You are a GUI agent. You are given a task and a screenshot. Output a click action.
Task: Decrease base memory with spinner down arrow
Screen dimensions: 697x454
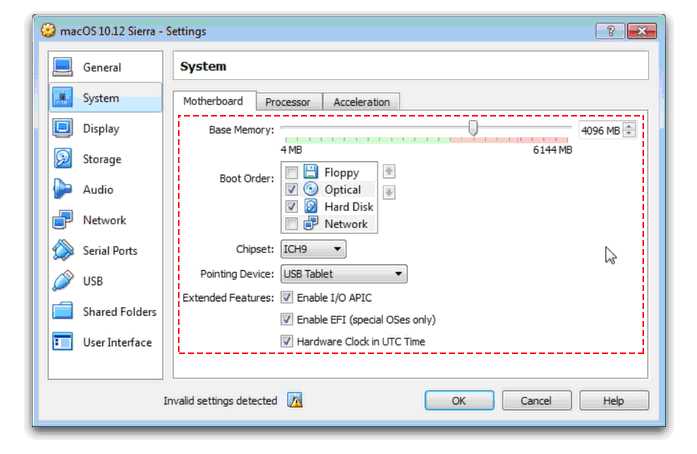click(x=629, y=133)
